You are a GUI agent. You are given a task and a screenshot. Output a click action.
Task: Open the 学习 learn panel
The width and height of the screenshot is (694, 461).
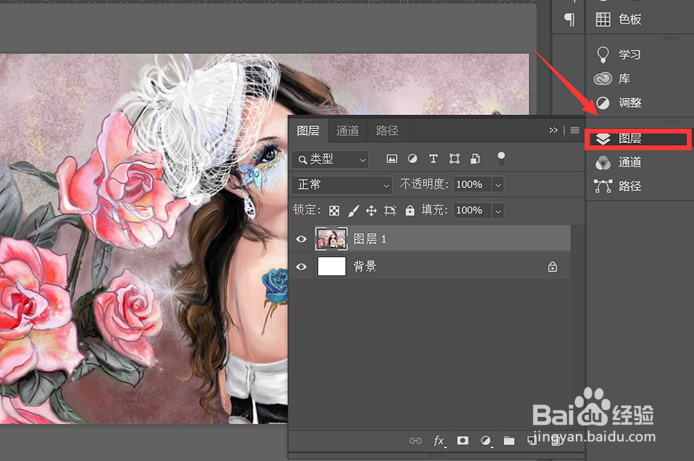coord(618,54)
